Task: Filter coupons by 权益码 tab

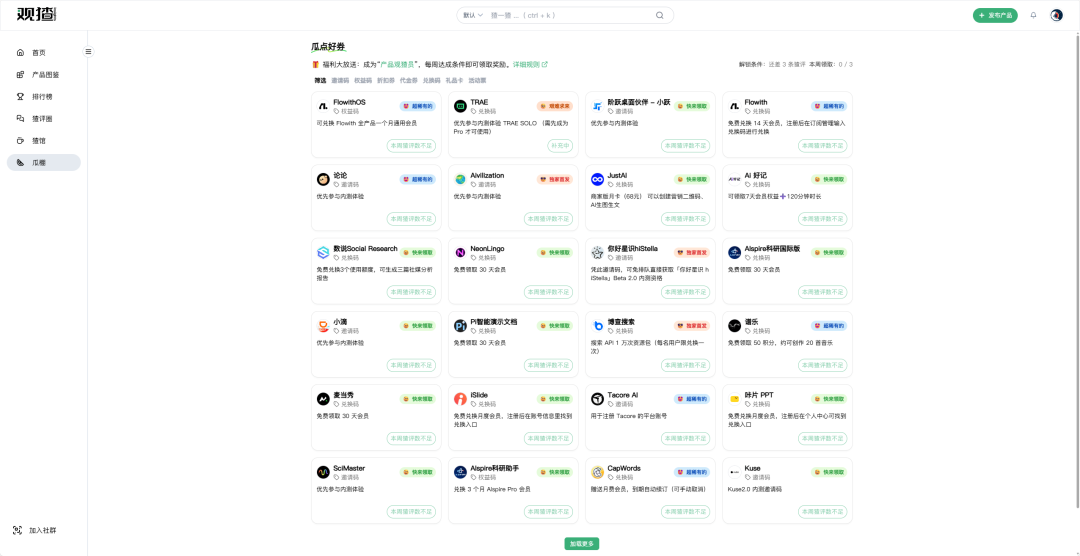Action: click(x=363, y=81)
